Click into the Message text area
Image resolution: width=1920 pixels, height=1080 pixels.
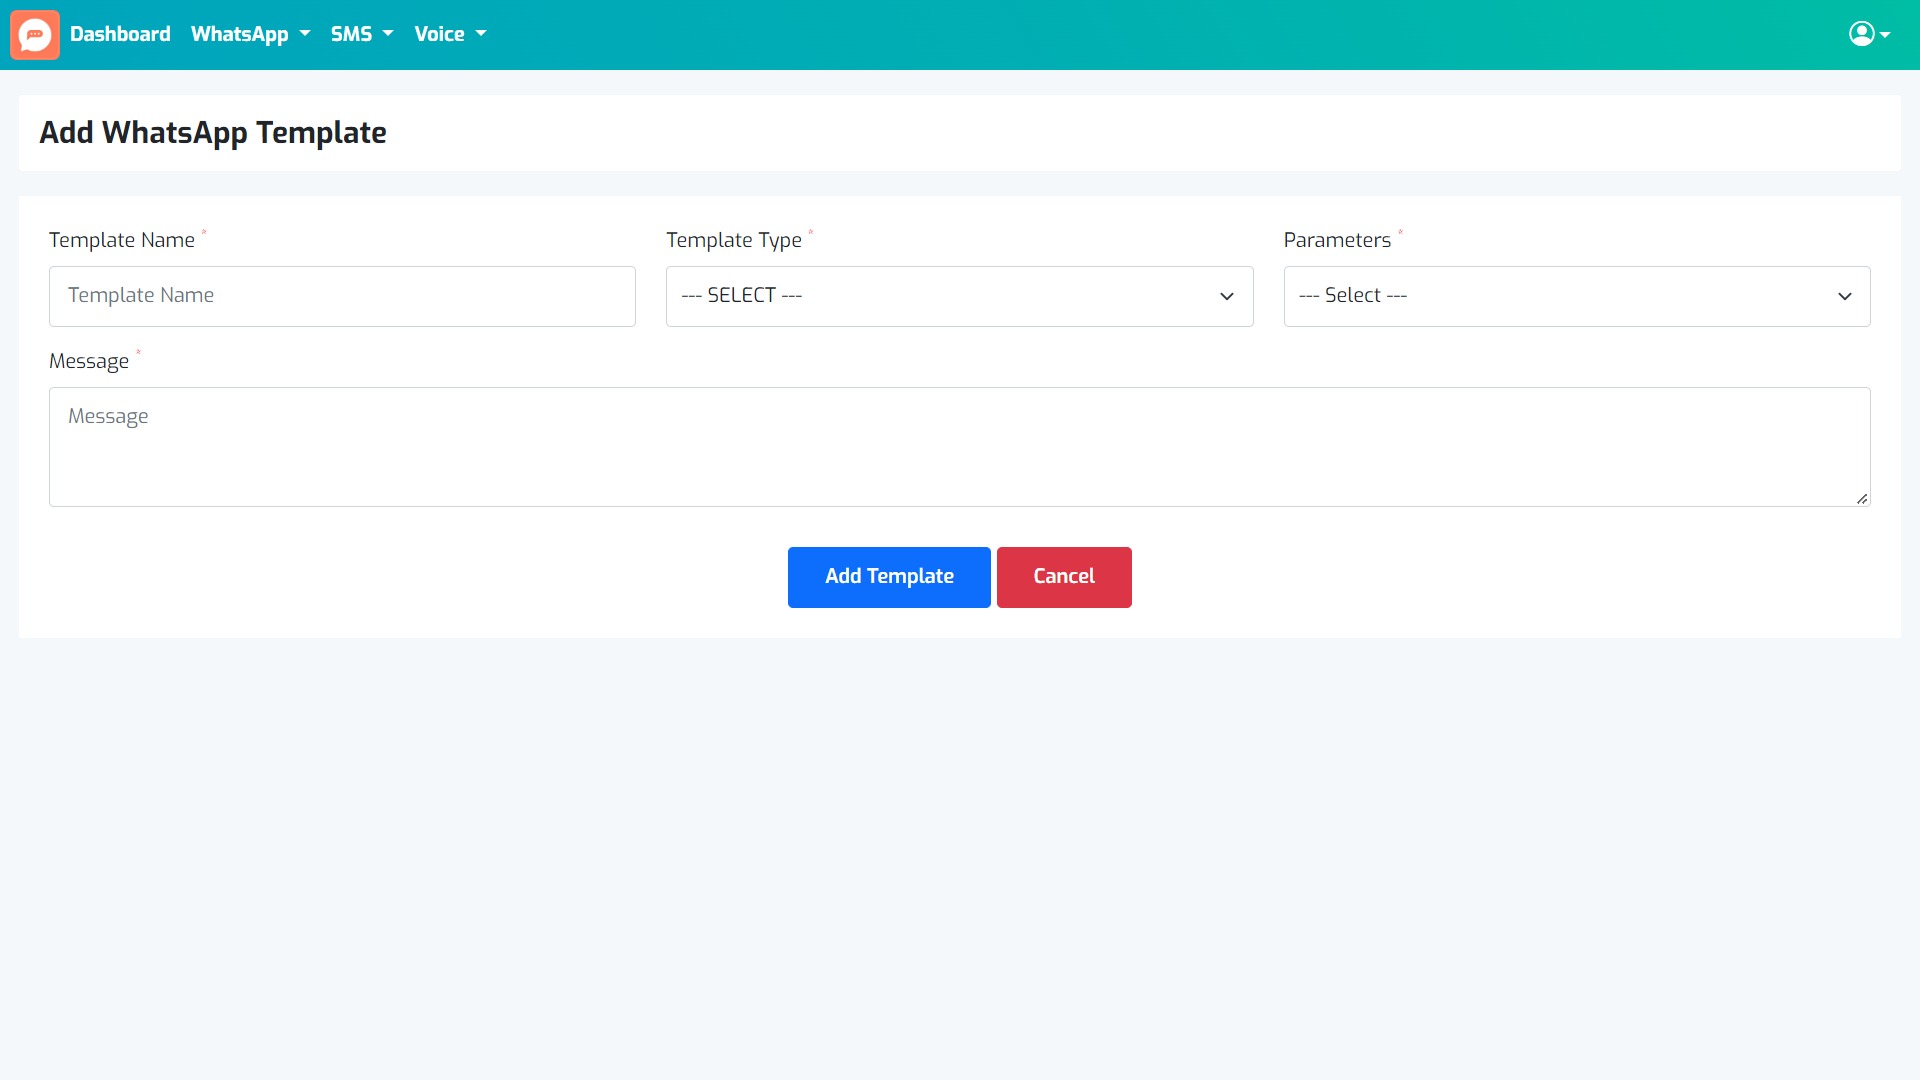click(959, 447)
